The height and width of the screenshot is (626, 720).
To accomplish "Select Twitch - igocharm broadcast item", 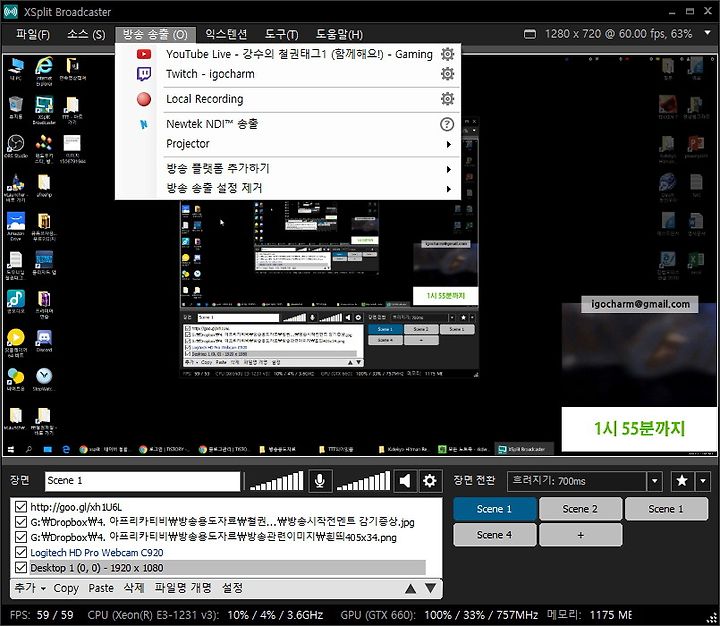I will click(x=210, y=74).
